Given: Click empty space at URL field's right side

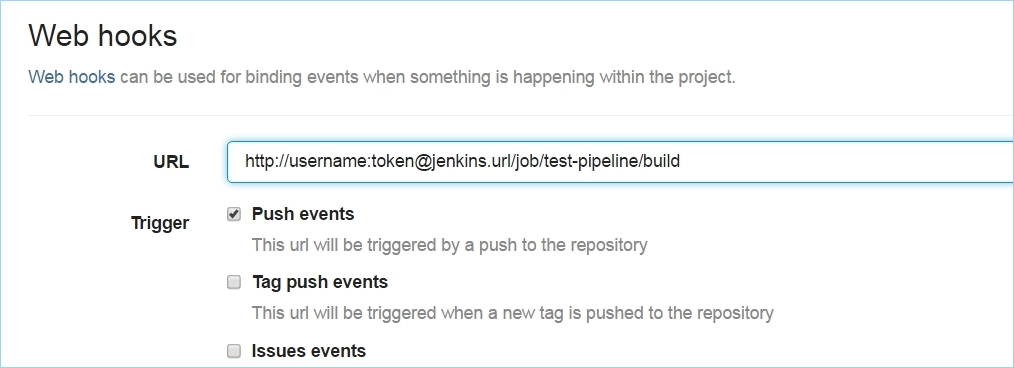Looking at the screenshot, I should click(x=847, y=161).
